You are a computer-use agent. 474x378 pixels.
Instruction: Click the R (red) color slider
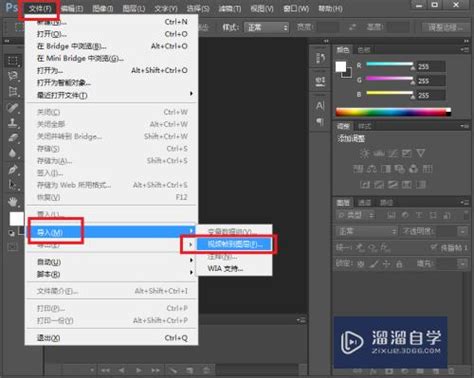click(x=389, y=64)
